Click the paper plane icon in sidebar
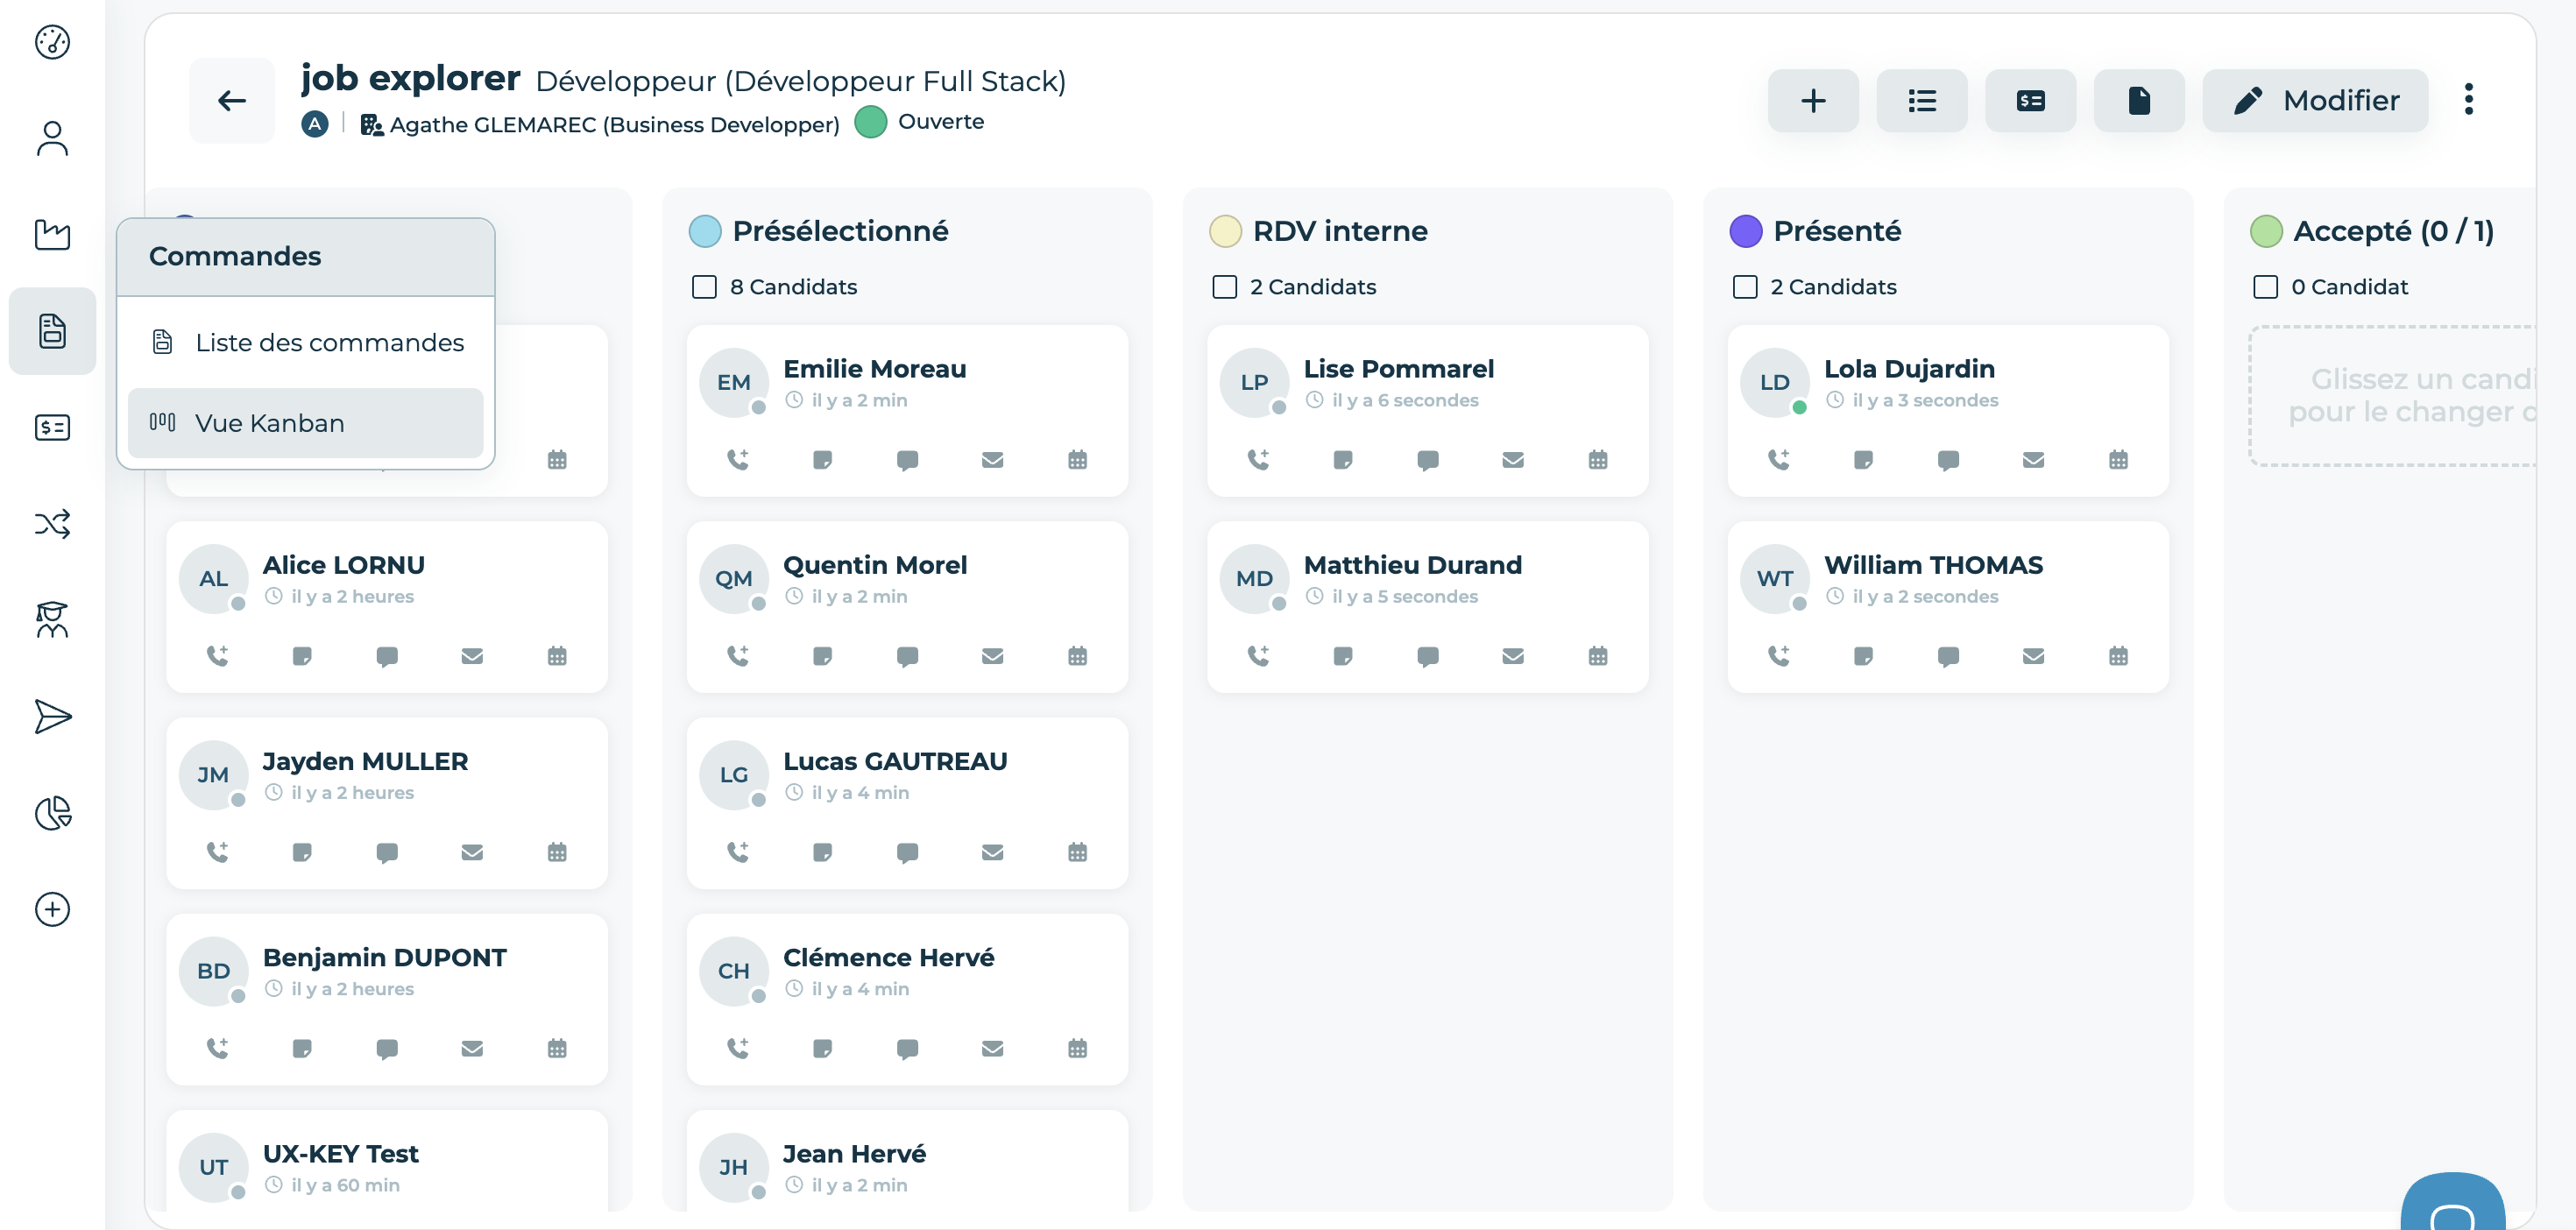 pos(52,716)
